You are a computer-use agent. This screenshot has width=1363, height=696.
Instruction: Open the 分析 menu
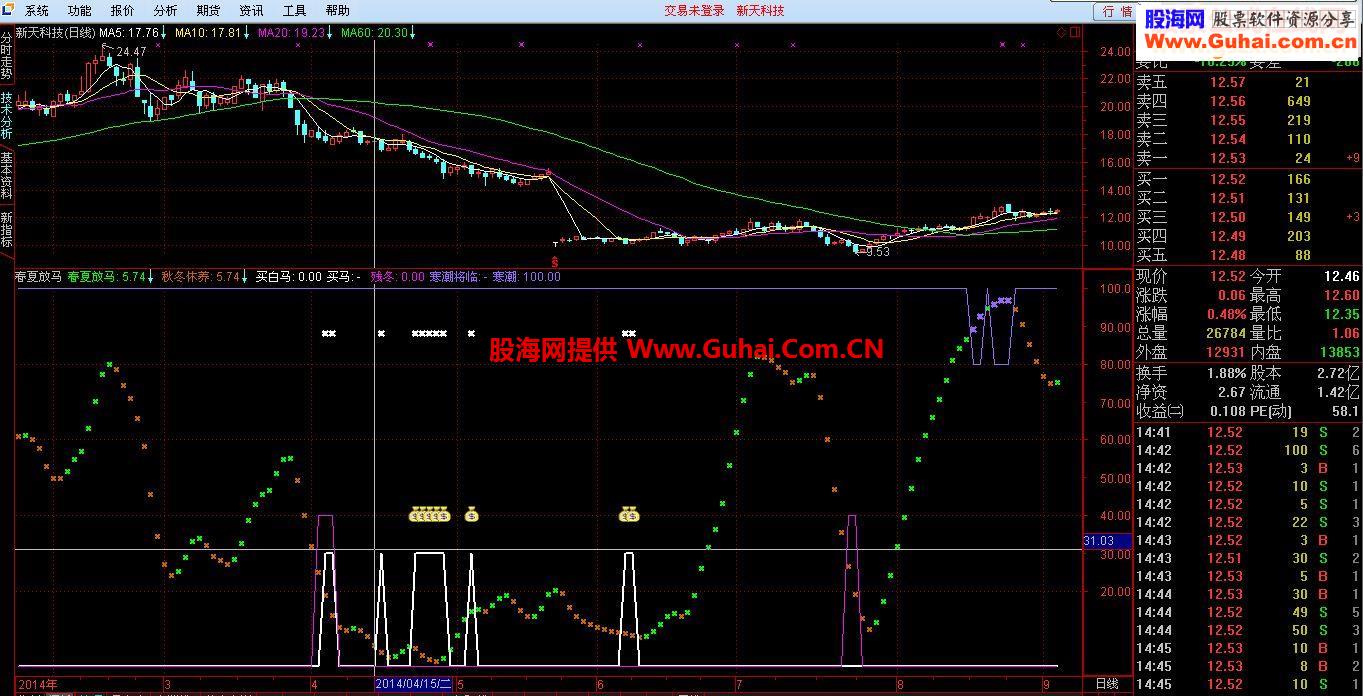165,11
